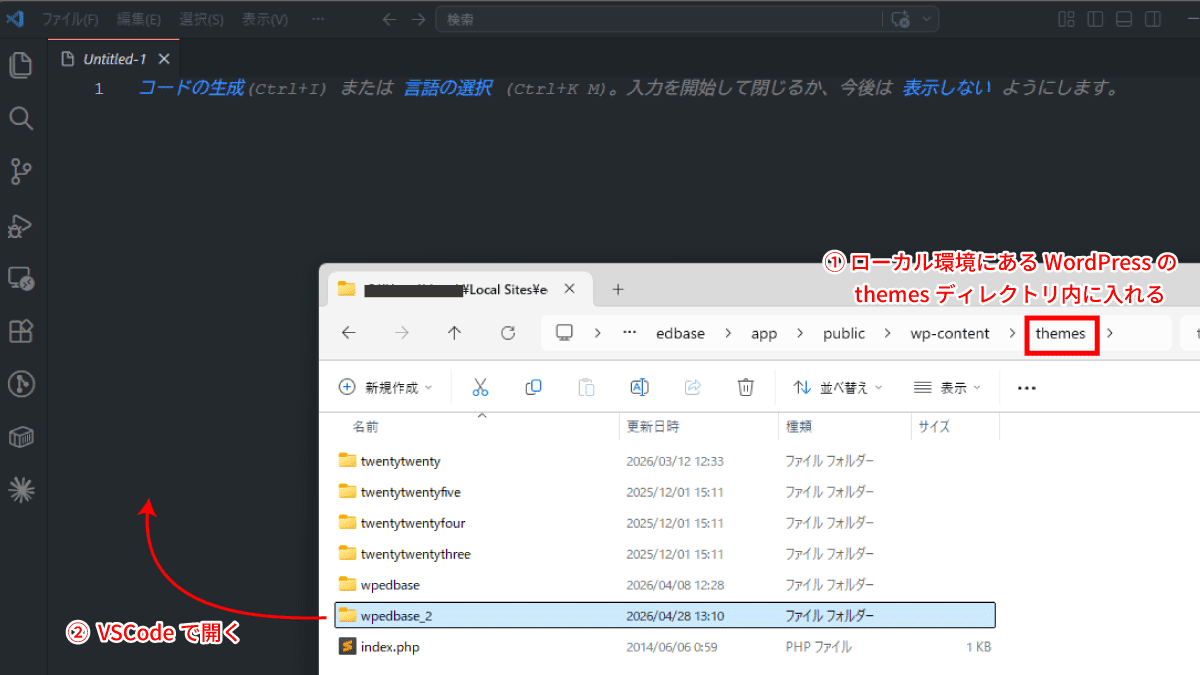The height and width of the screenshot is (675, 1200).
Task: Expand the chevron after the PC icon
Action: click(x=597, y=333)
